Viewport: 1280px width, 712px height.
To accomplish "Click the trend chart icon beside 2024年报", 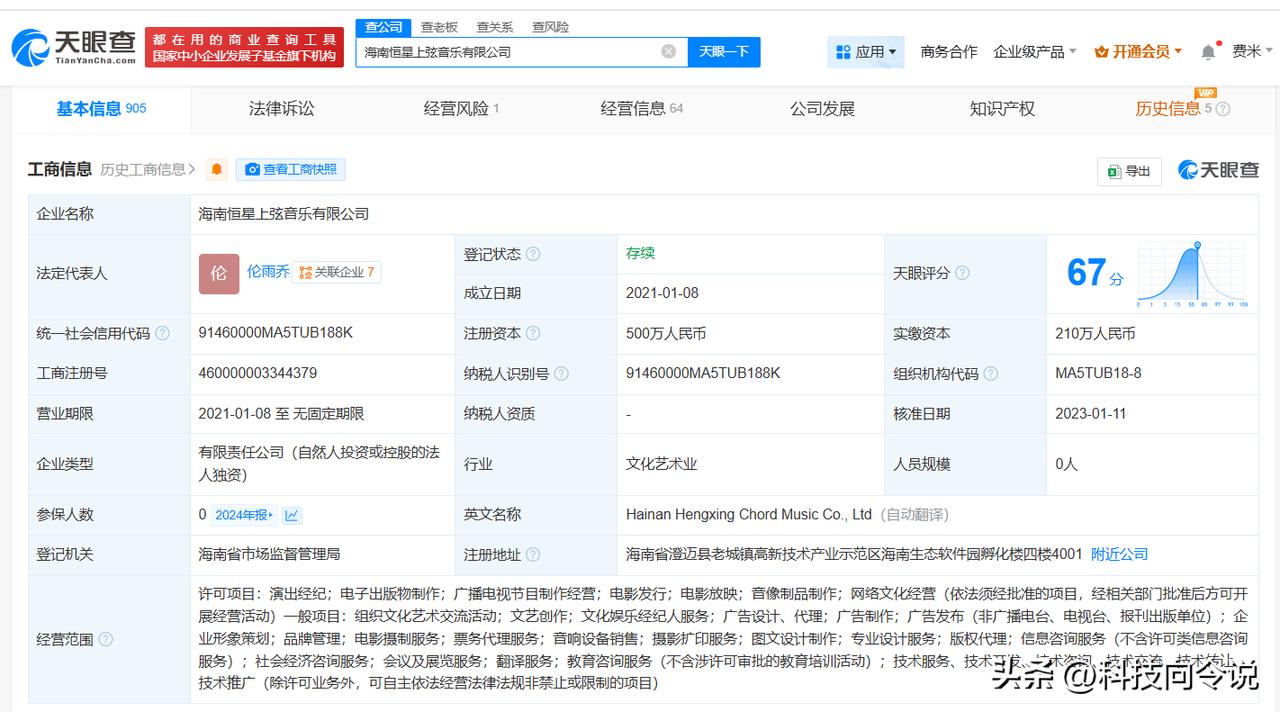I will click(x=292, y=515).
